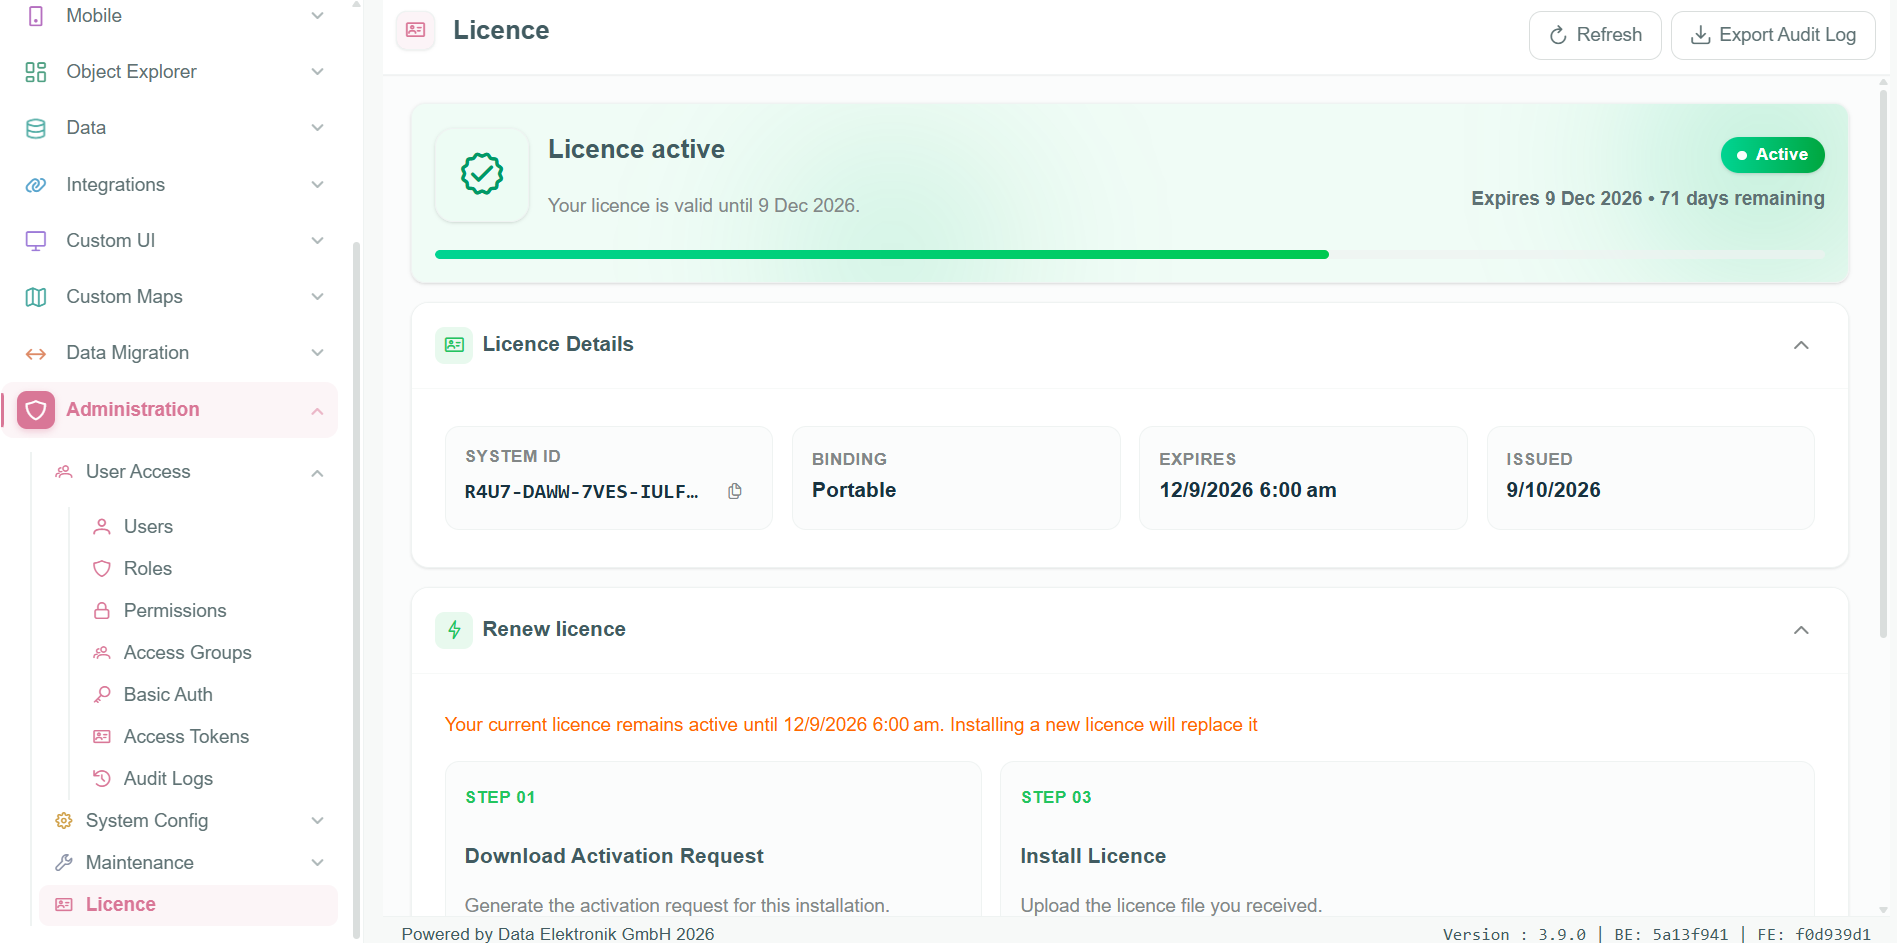
Task: Copy the System ID with copy icon
Action: (x=735, y=491)
